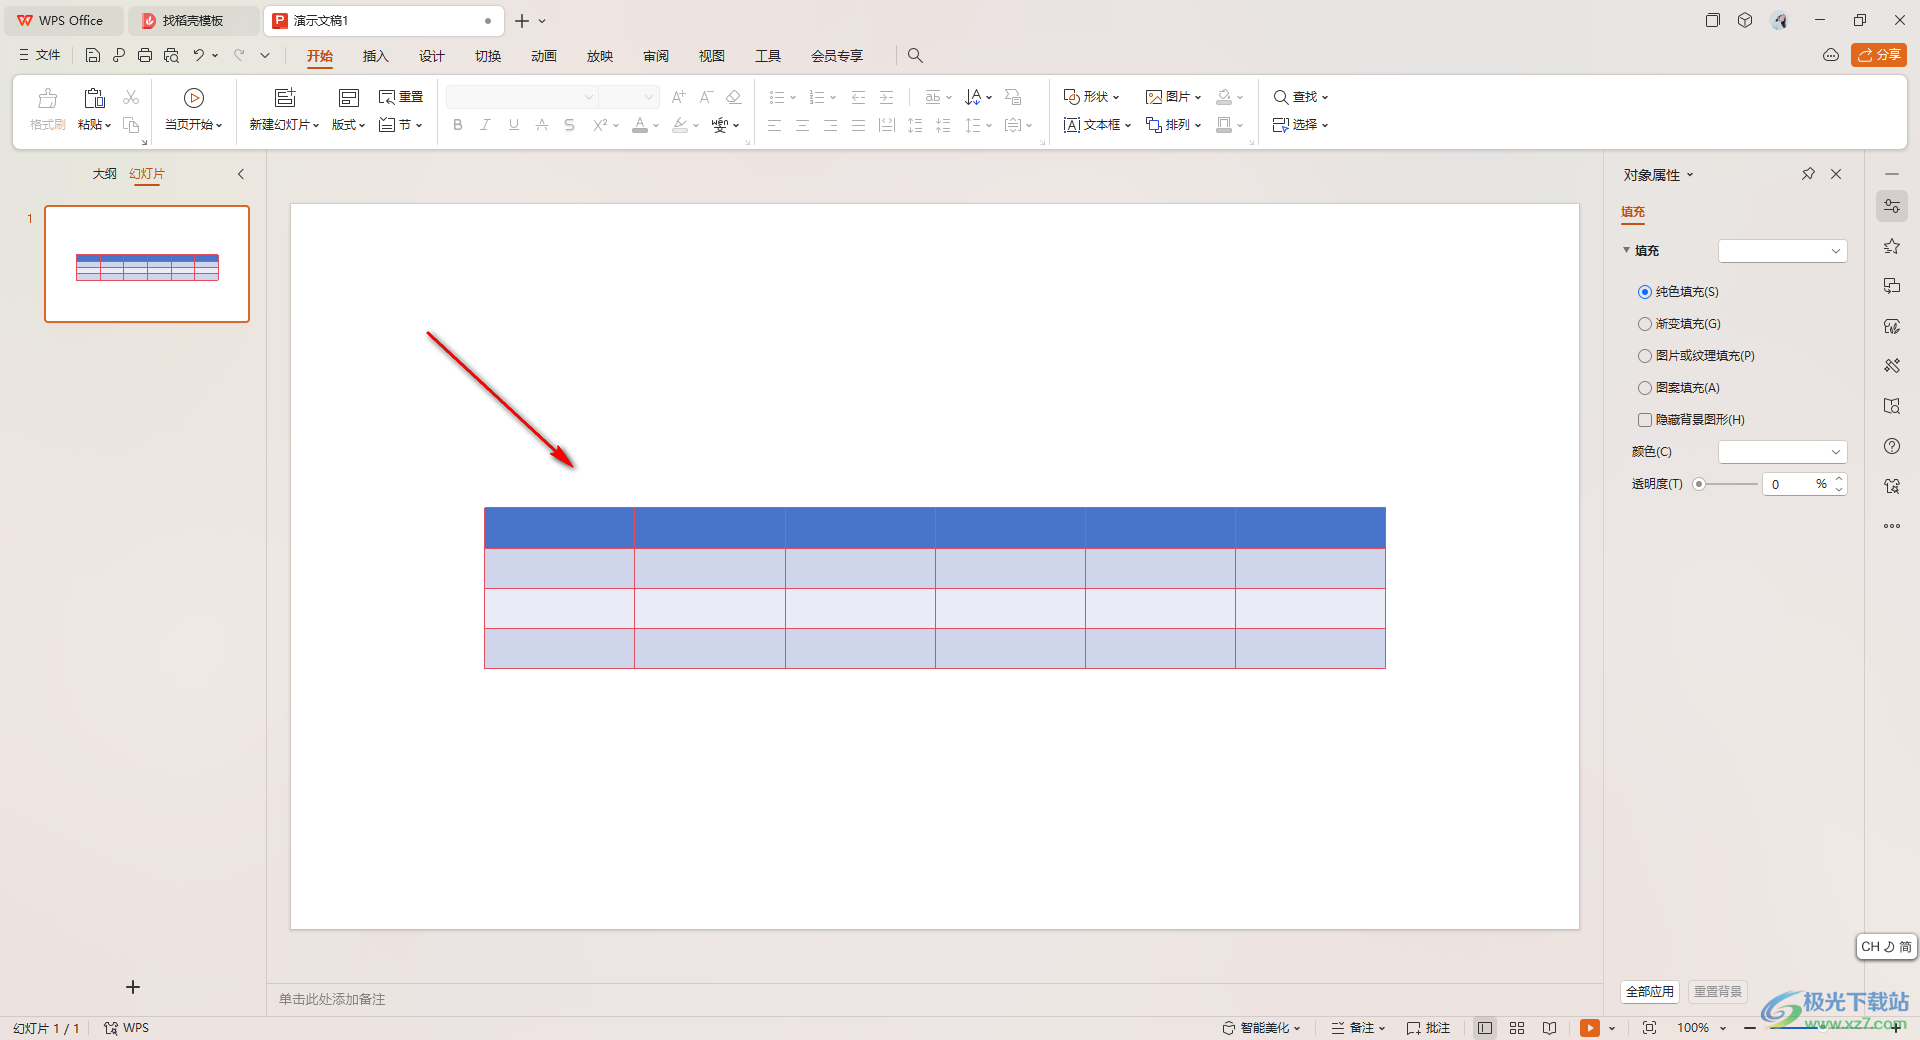Start slideshow with orange play button
The width and height of the screenshot is (1920, 1040).
1589,1028
